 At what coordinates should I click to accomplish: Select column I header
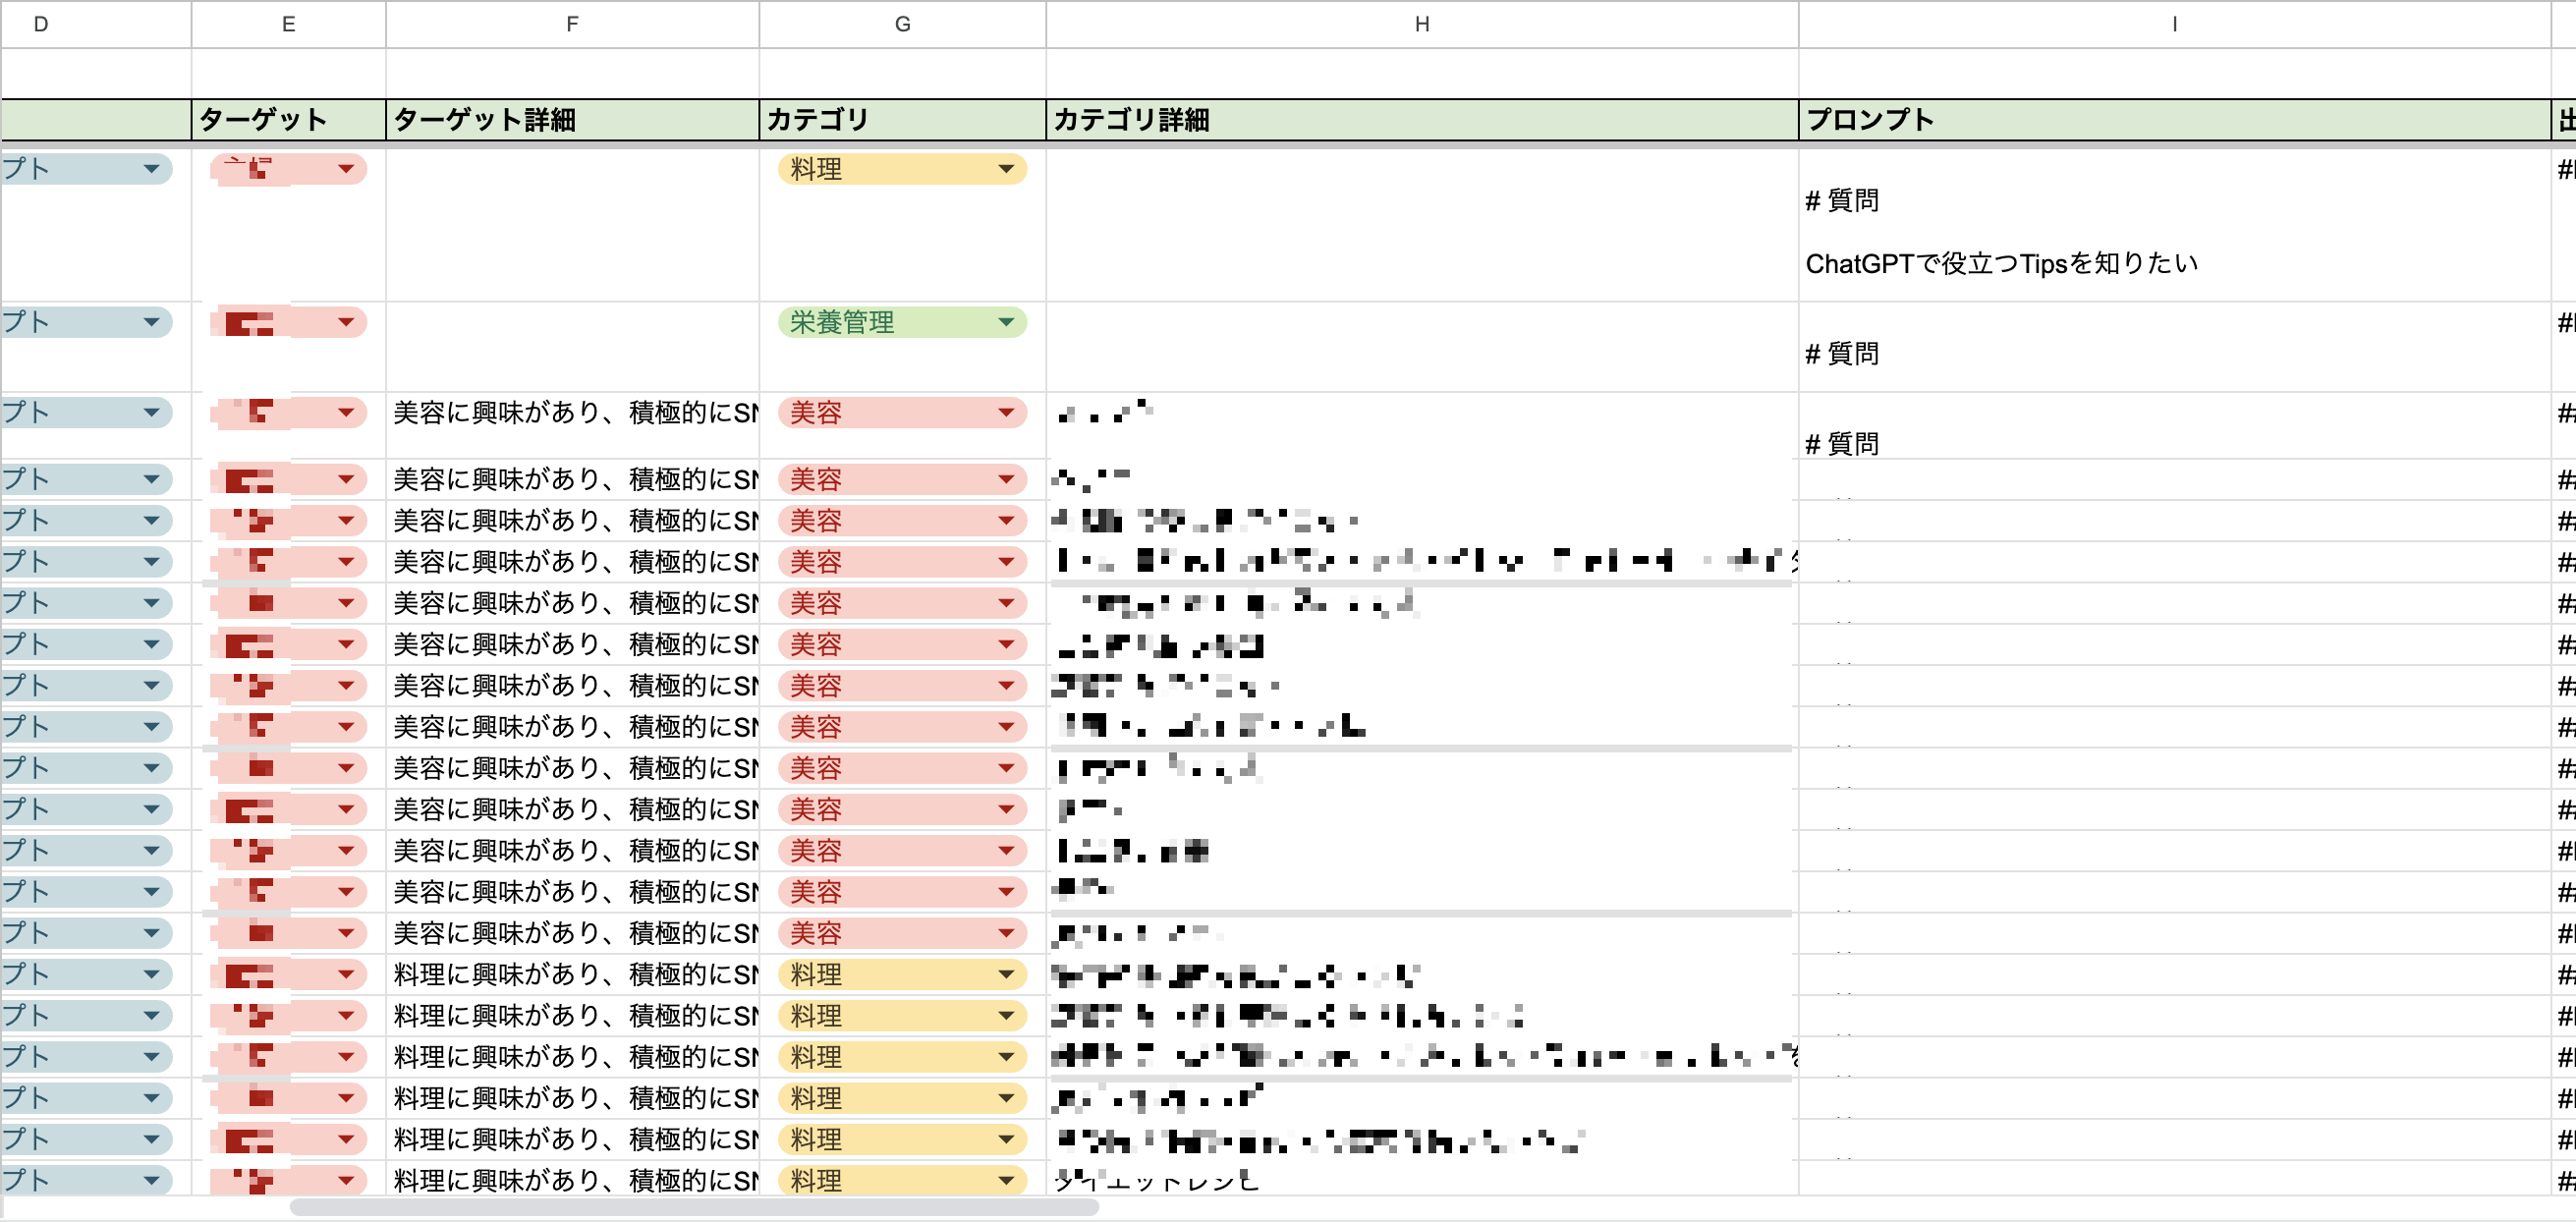pos(2174,24)
